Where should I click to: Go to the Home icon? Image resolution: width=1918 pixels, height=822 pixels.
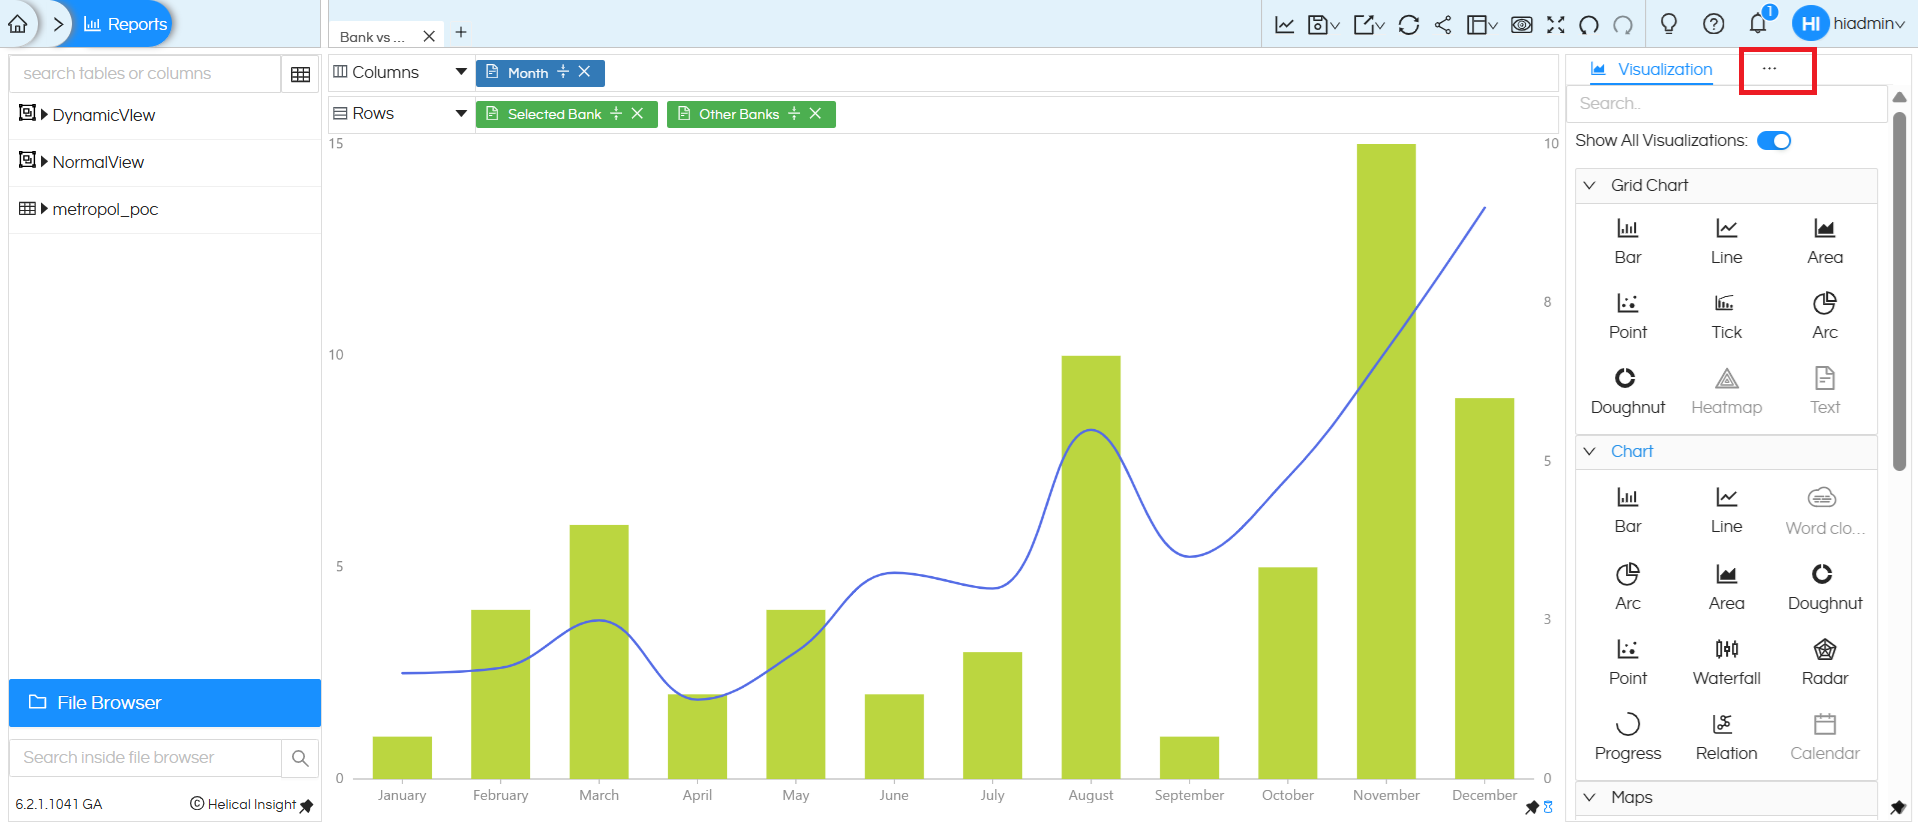[18, 24]
